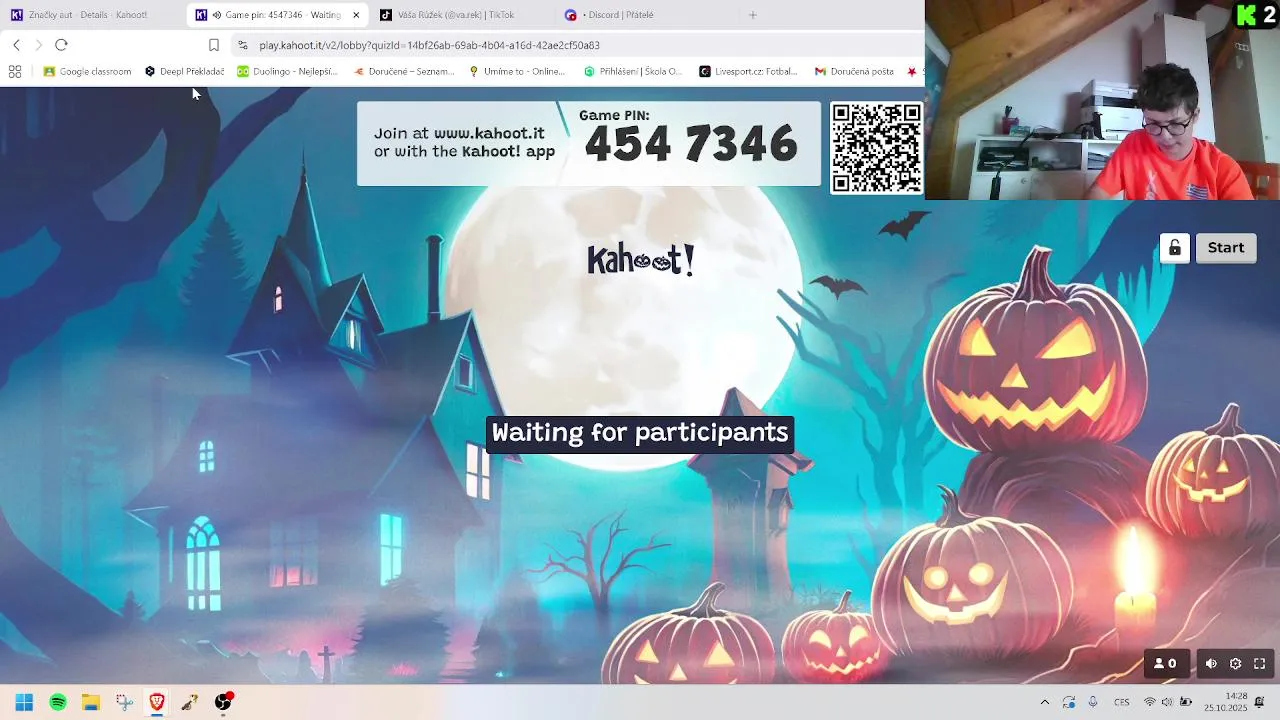Change keyboard language CES indicator
This screenshot has width=1280, height=720.
coord(1122,702)
